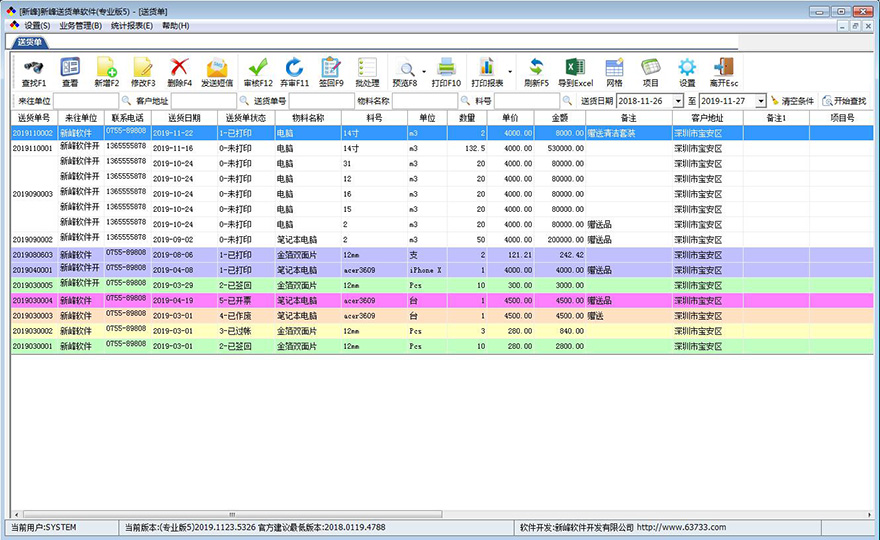Click the 物料名称 input field
The image size is (880, 540).
(x=425, y=101)
